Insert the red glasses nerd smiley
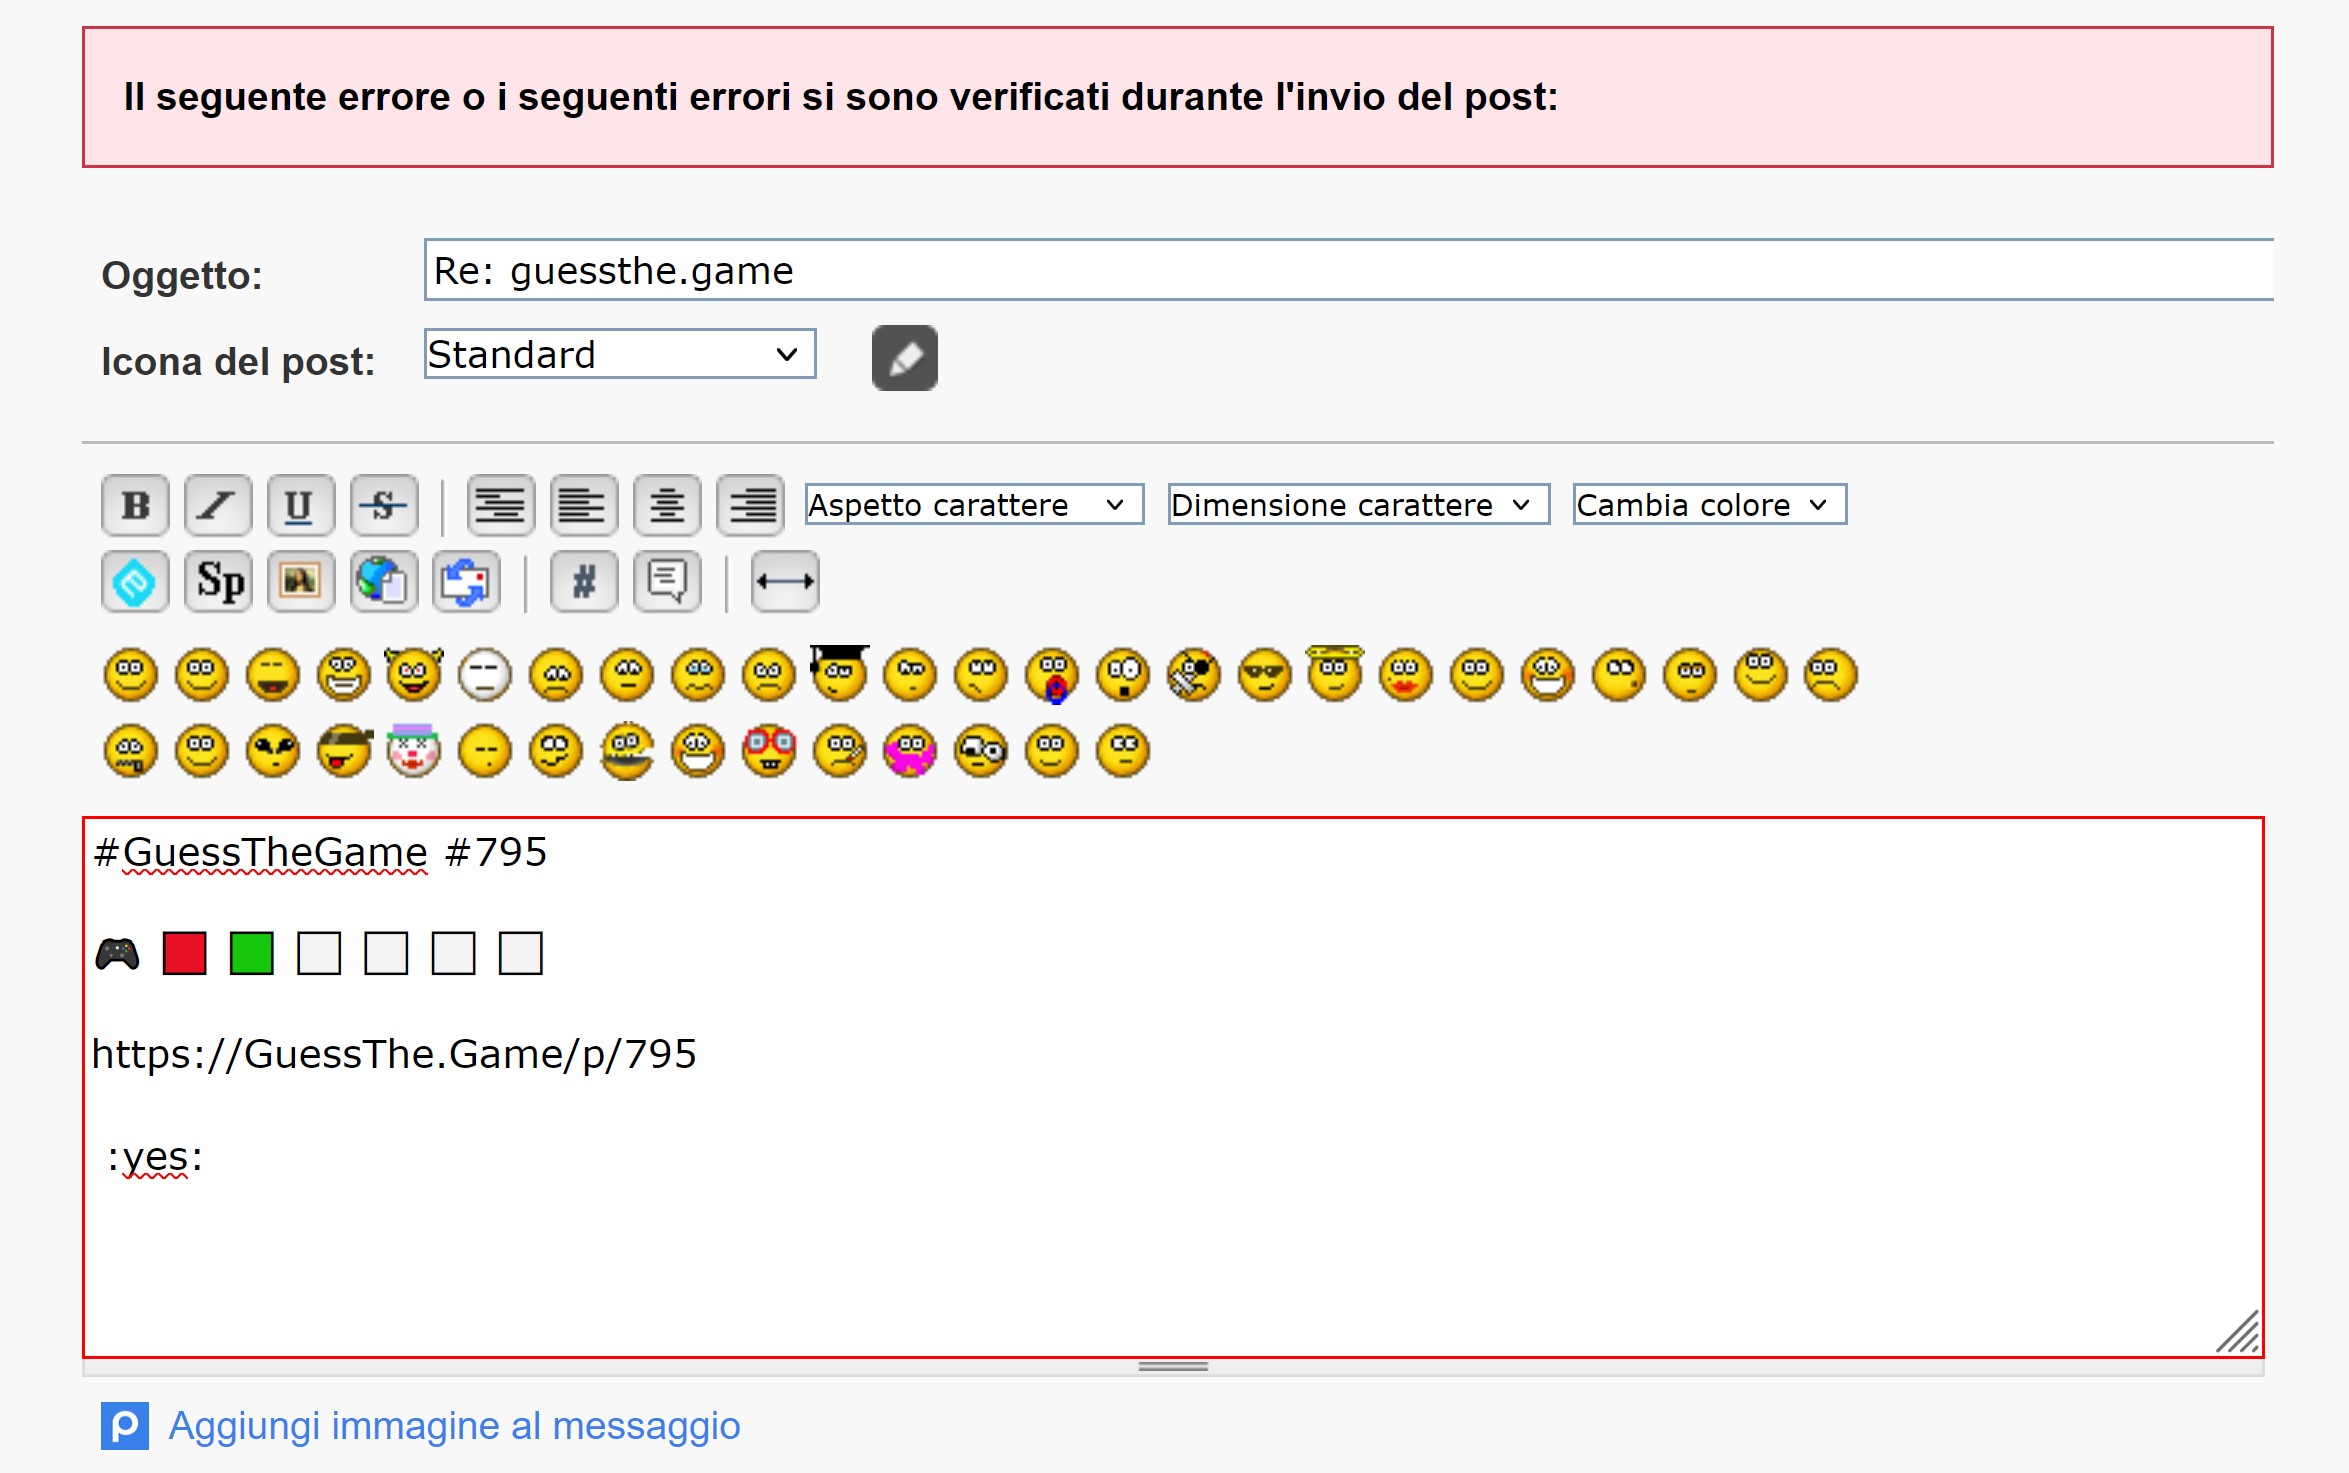2349x1473 pixels. coord(769,751)
